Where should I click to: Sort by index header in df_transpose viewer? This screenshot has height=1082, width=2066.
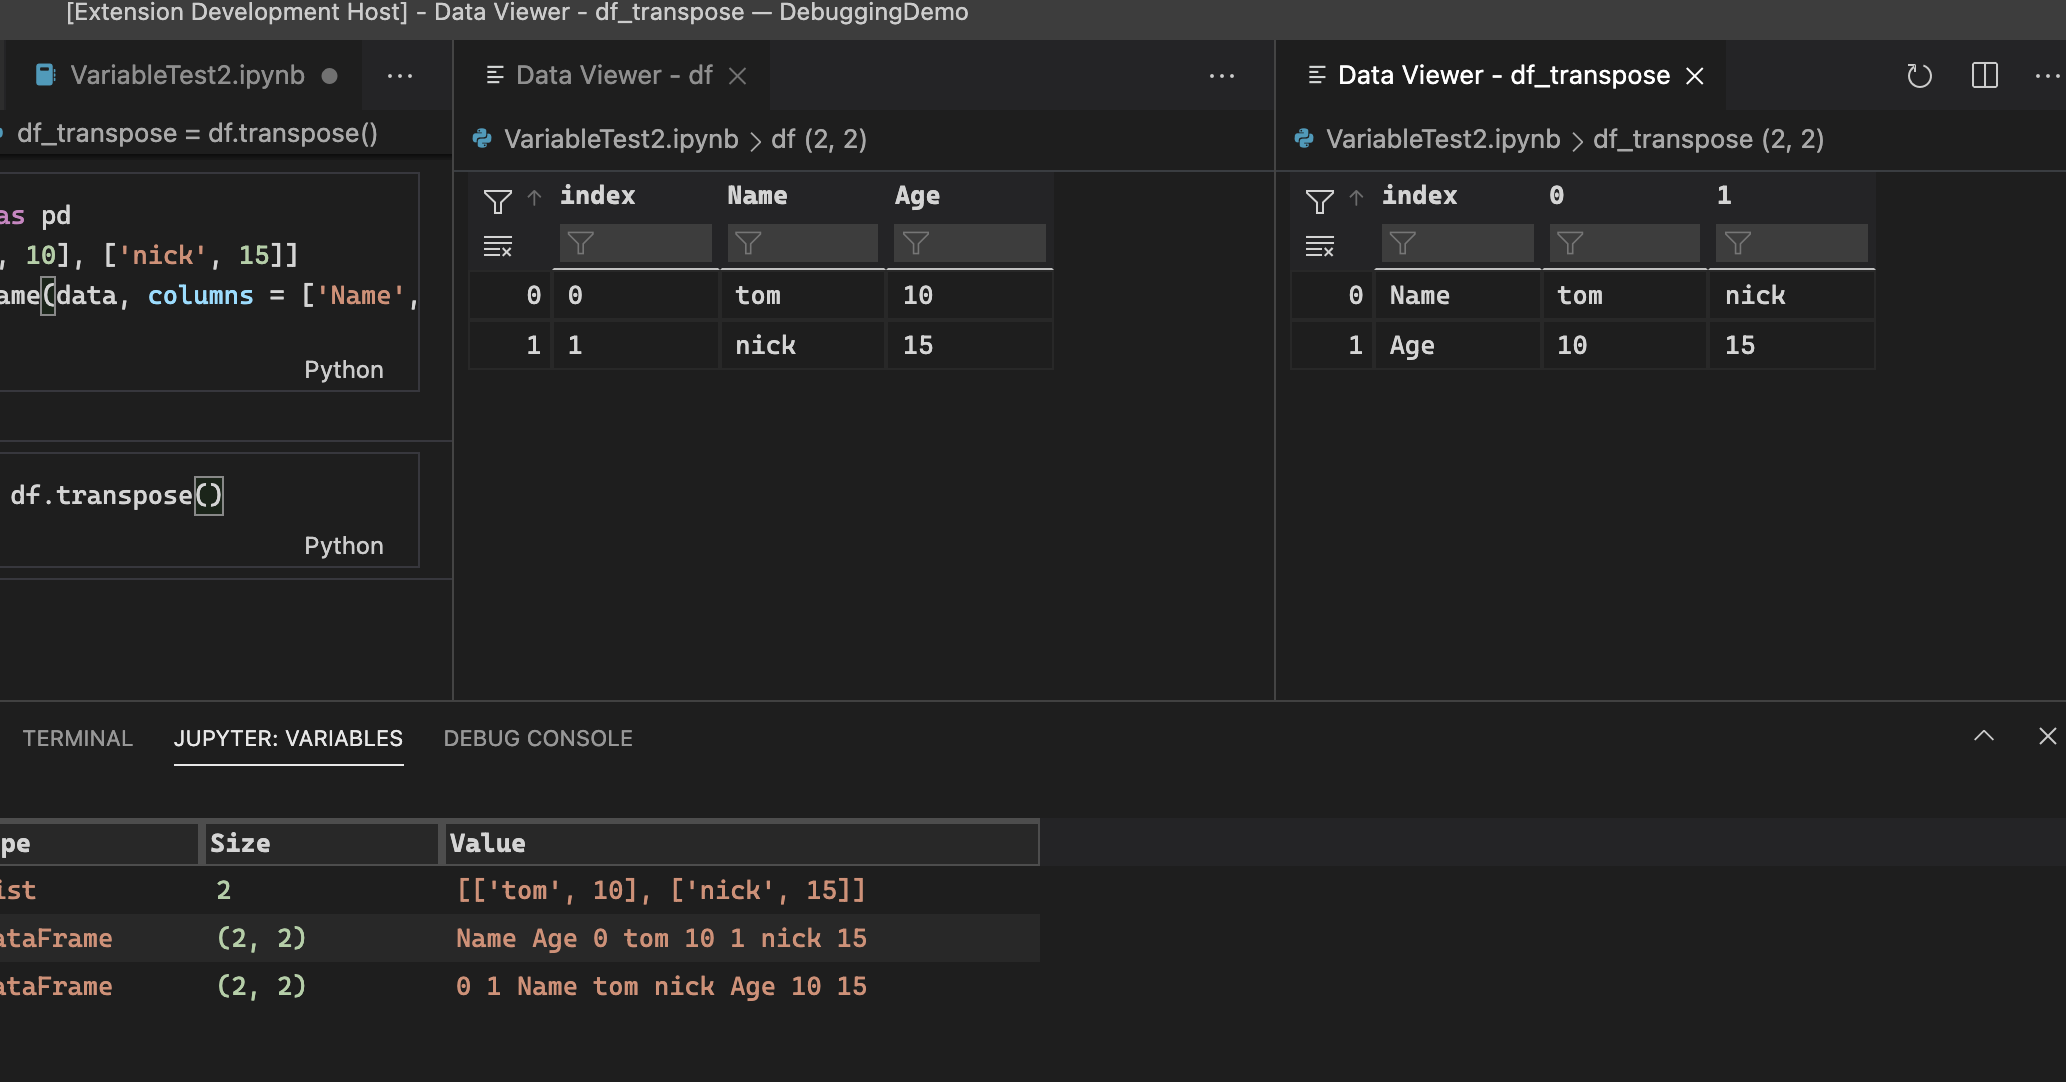(1419, 195)
